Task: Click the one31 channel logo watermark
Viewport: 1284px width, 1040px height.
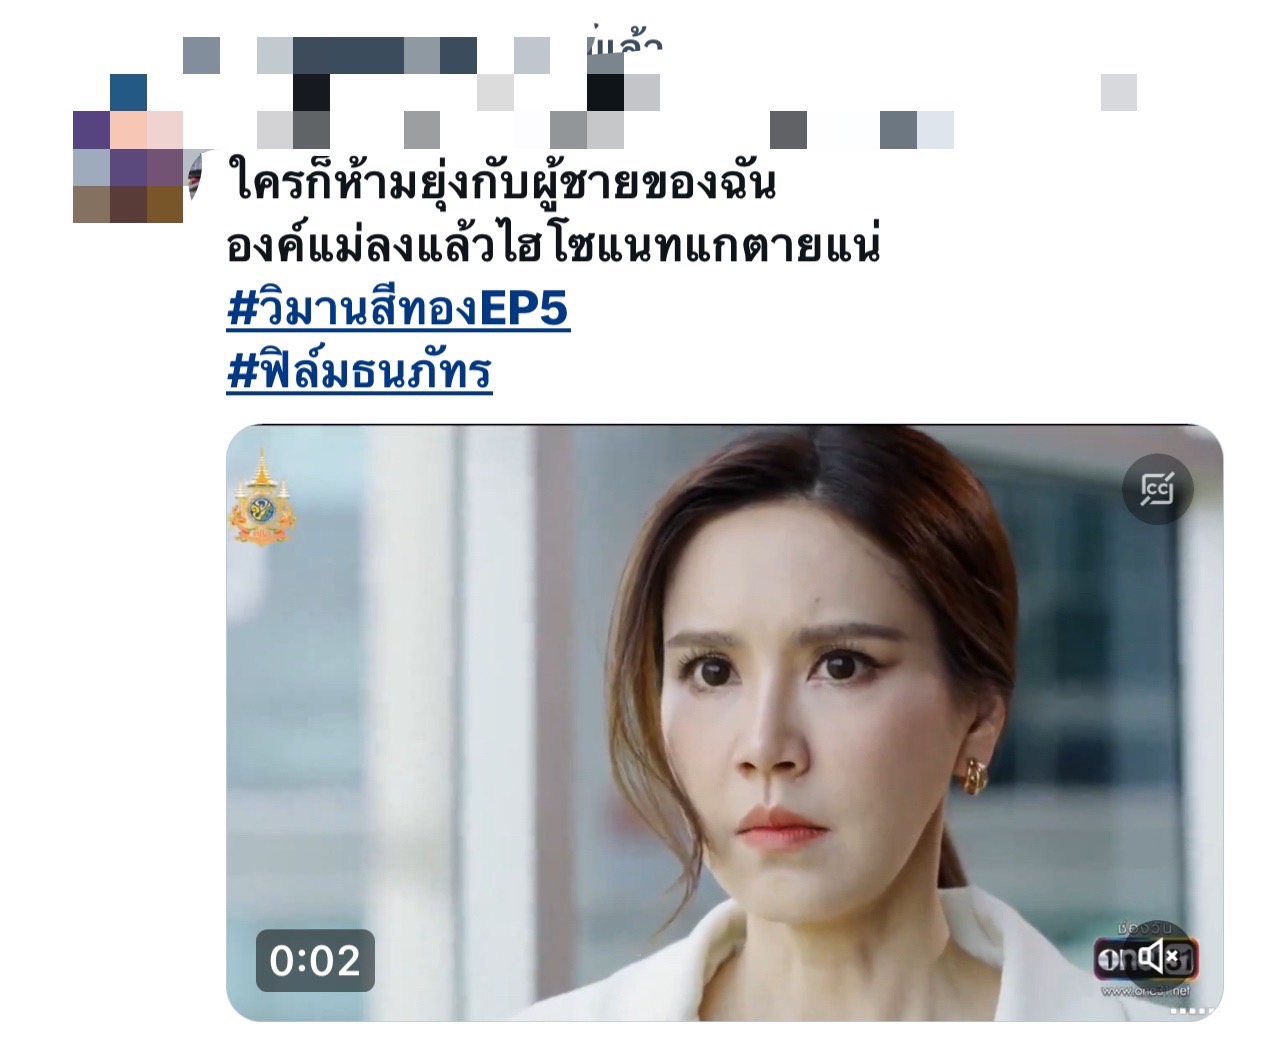Action: point(1146,959)
